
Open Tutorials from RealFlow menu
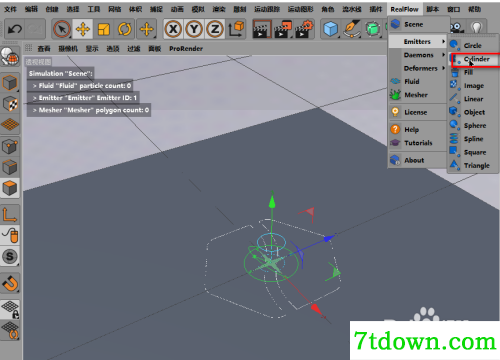coord(418,143)
